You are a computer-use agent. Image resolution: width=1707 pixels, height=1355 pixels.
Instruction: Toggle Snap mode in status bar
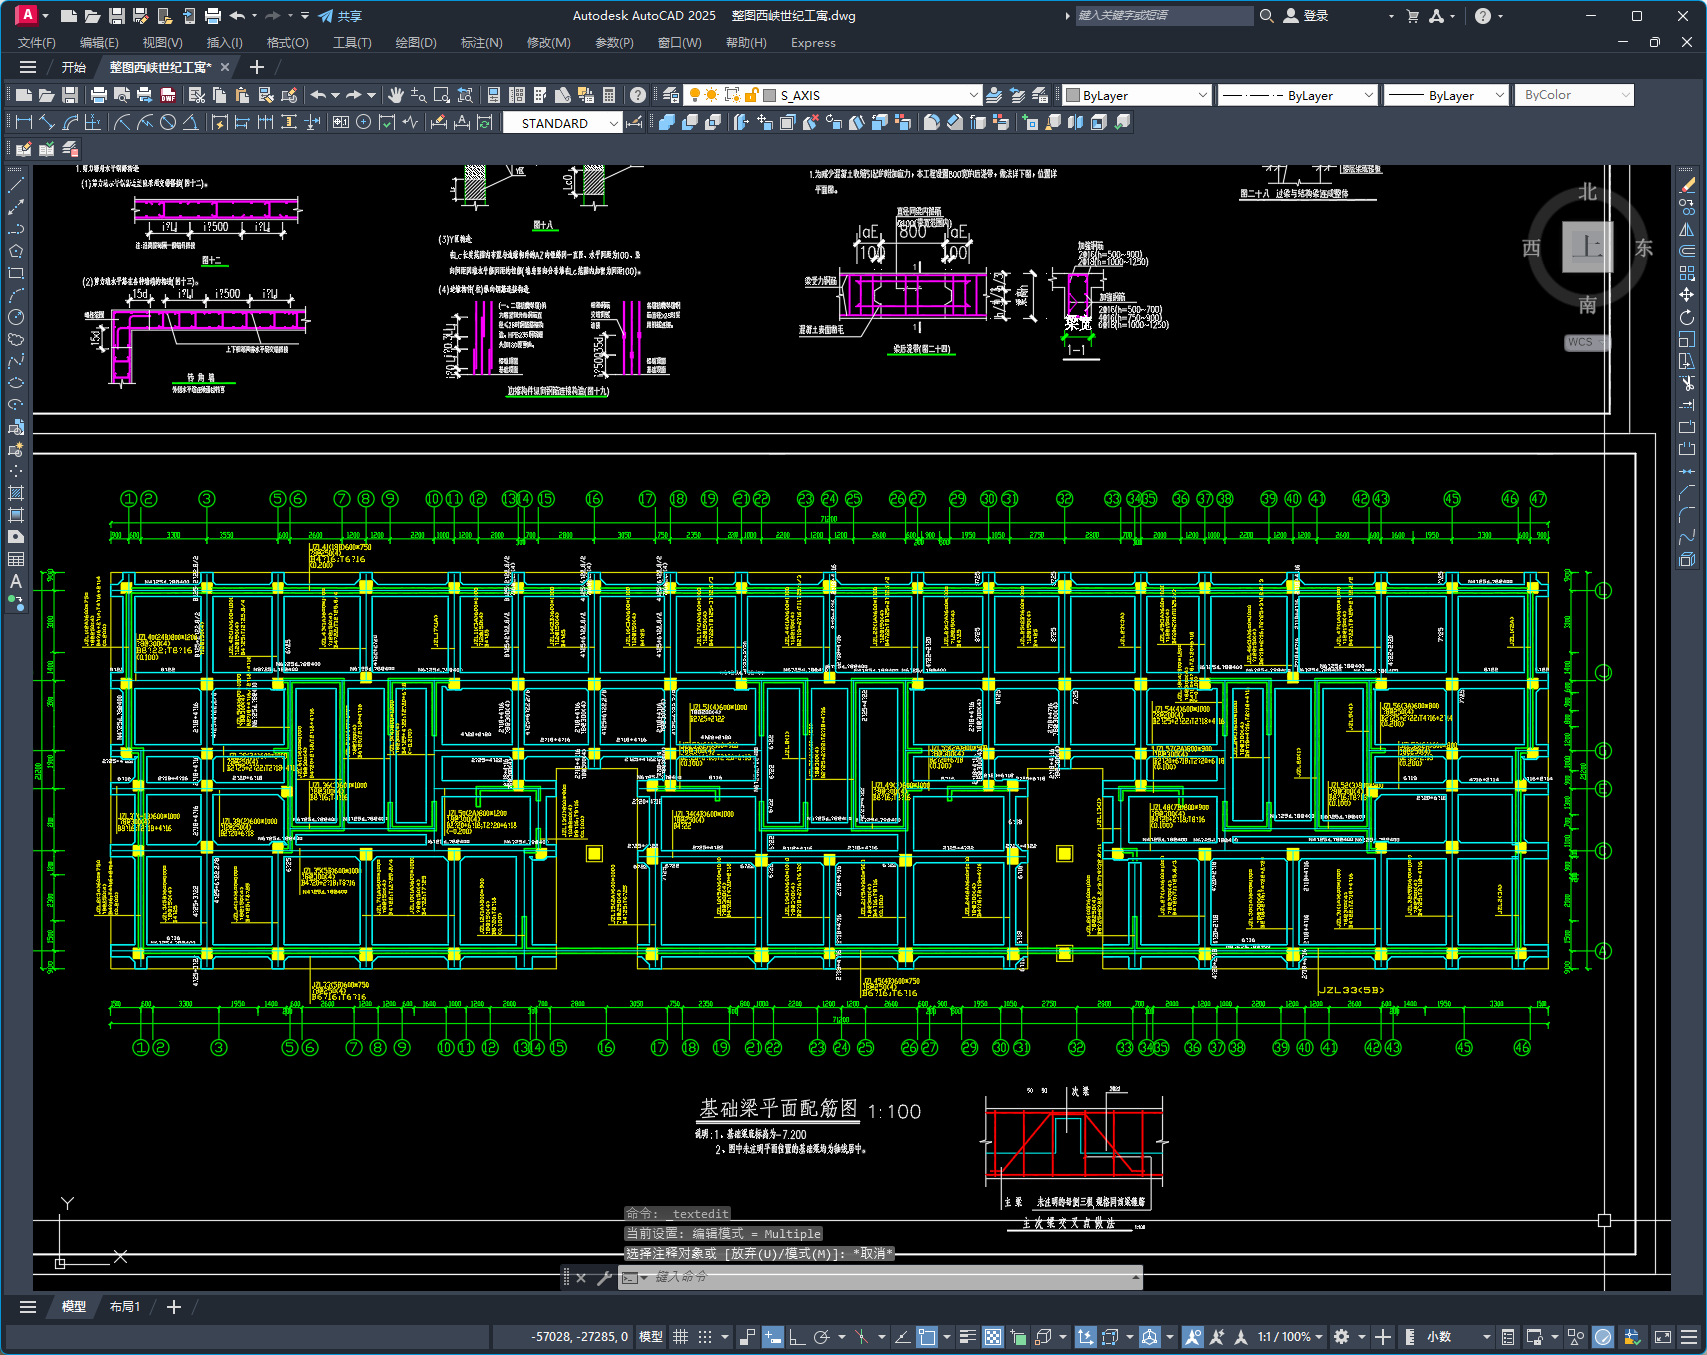point(705,1336)
